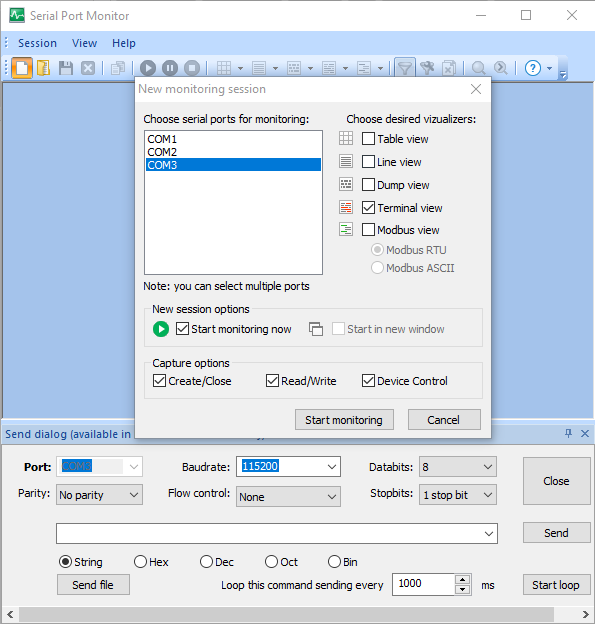This screenshot has width=595, height=624.
Task: Pause monitoring with the pause toolbar icon
Action: [170, 68]
